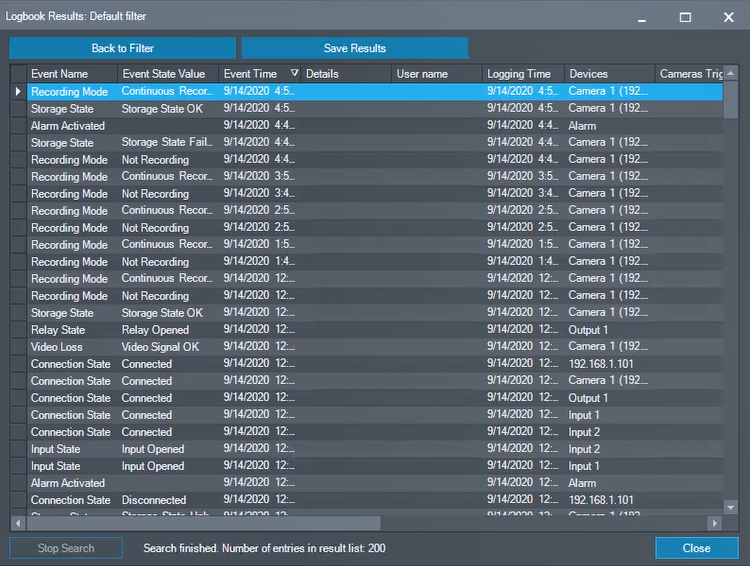Click the Stop Search button
The height and width of the screenshot is (566, 750).
click(x=66, y=548)
